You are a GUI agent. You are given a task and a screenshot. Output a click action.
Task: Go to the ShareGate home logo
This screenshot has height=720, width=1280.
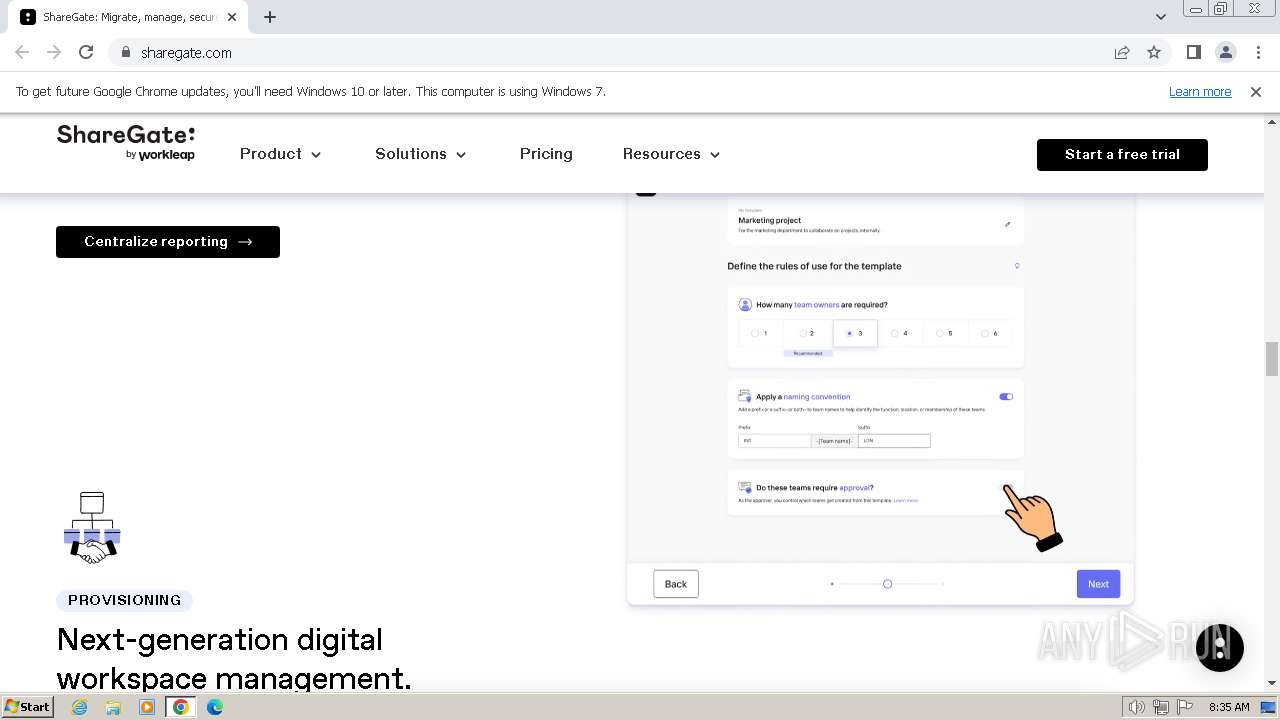pos(126,143)
